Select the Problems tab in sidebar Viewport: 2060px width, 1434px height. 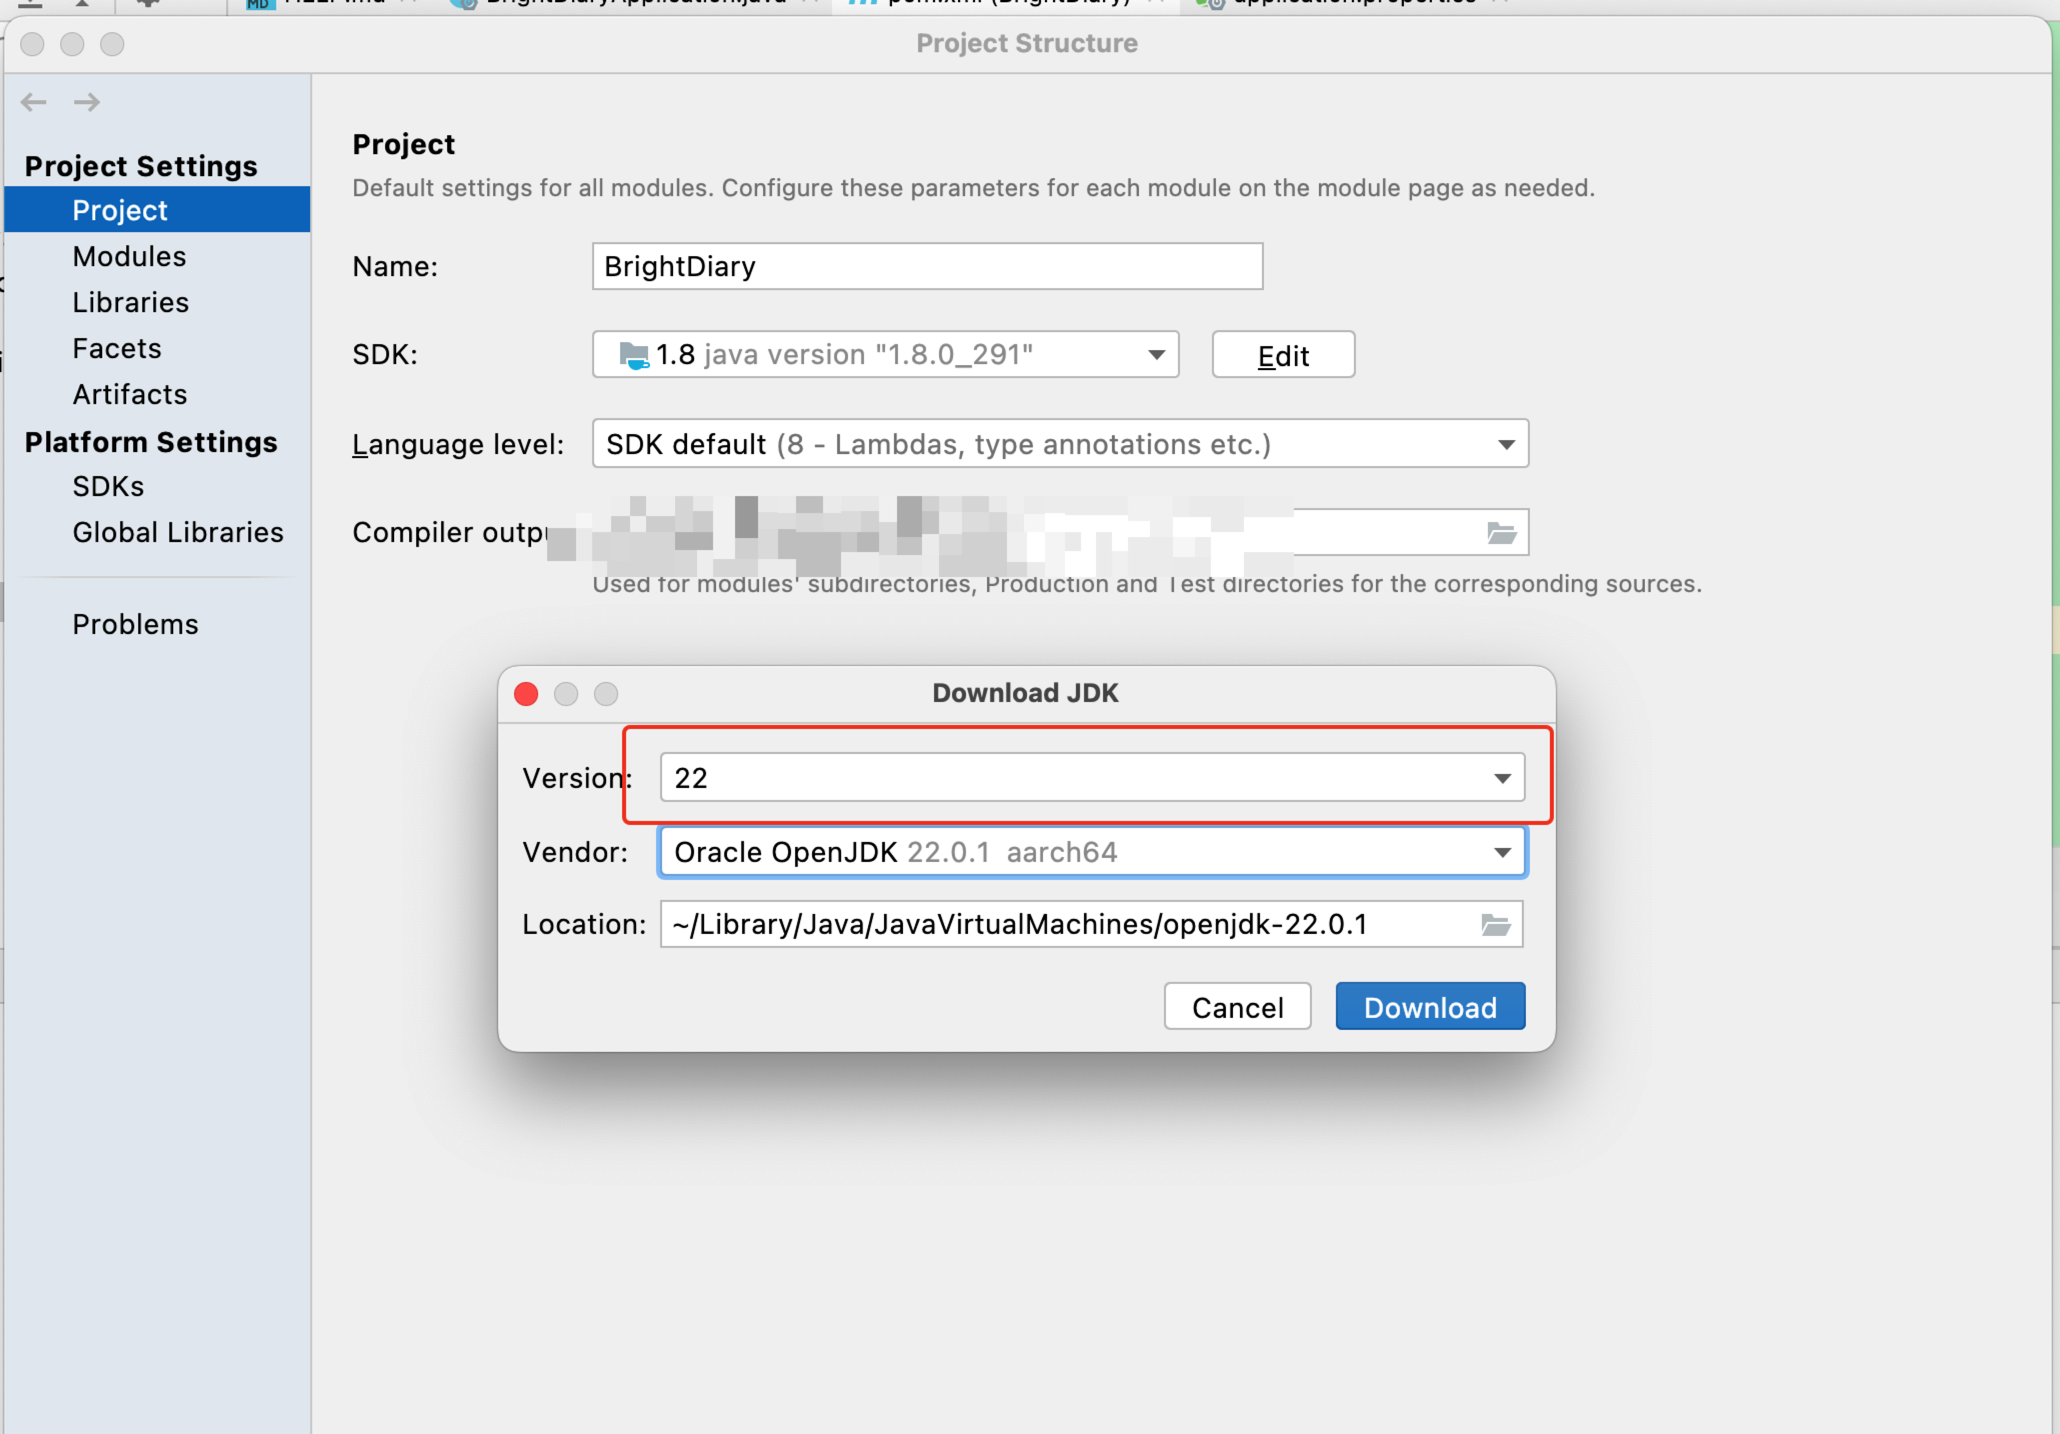click(136, 622)
